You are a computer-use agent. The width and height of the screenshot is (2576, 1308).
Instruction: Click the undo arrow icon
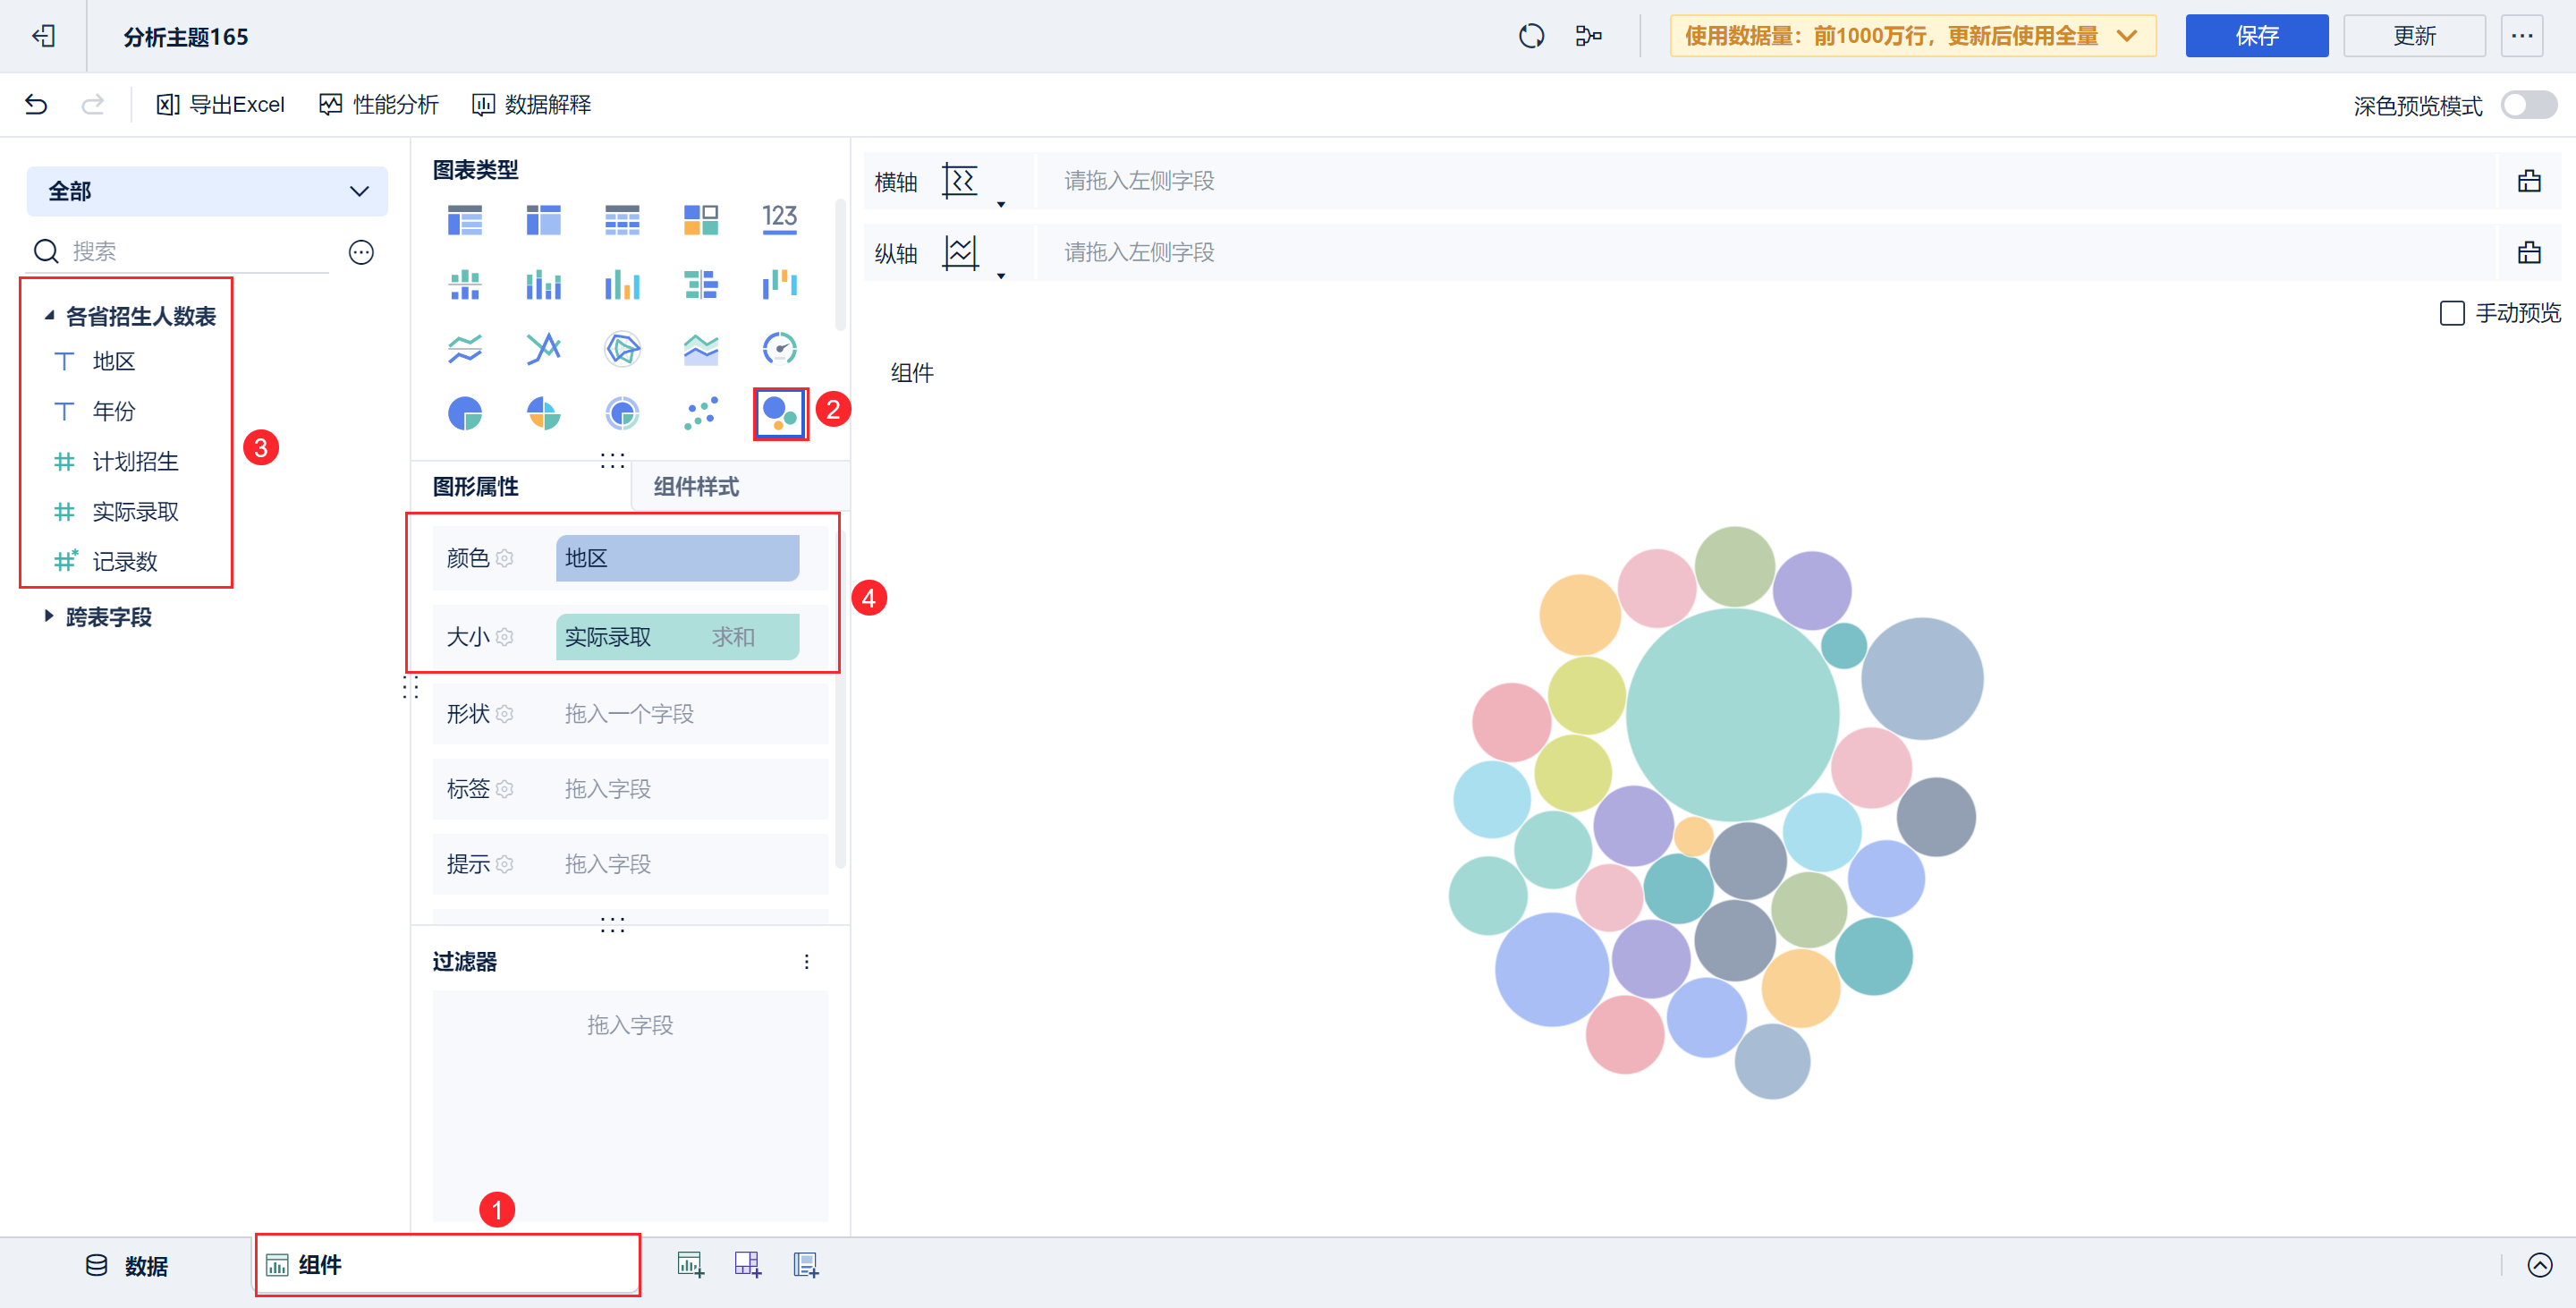(36, 104)
